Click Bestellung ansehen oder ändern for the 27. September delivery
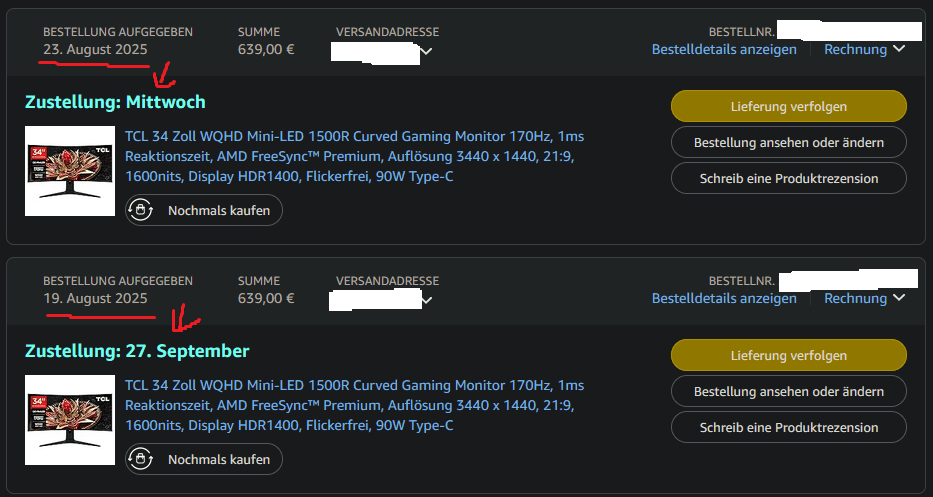 [x=788, y=391]
